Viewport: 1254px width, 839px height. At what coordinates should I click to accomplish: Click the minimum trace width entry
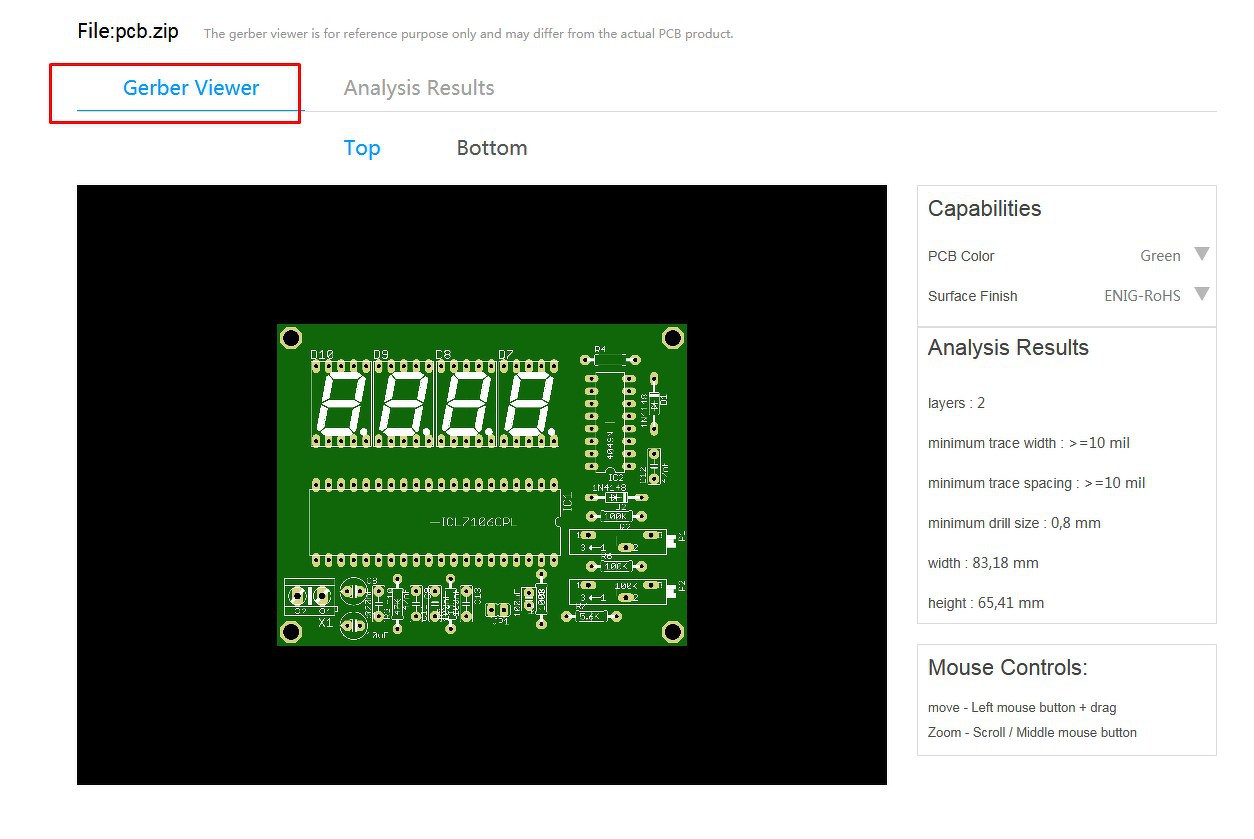(1029, 443)
